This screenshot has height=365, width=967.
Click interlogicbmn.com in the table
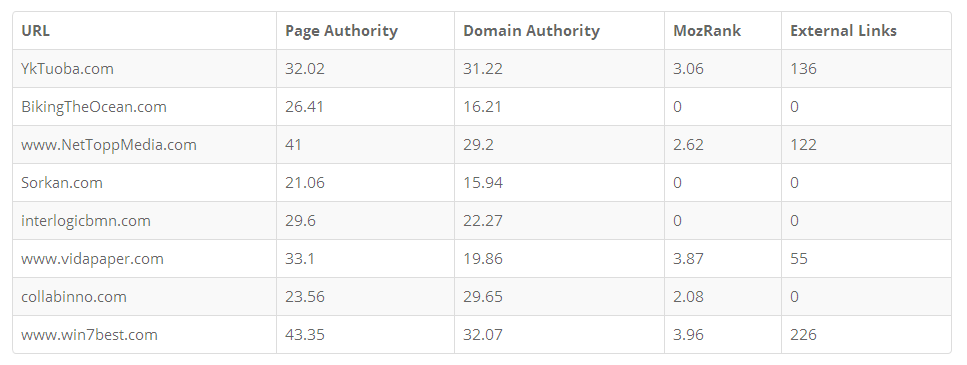point(86,221)
